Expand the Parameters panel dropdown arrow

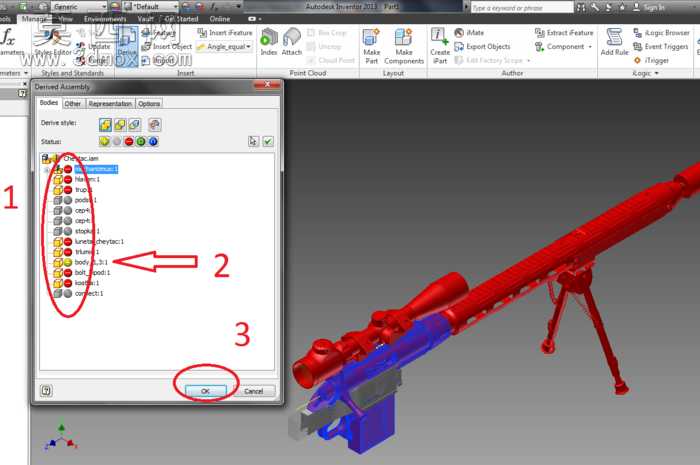click(25, 73)
